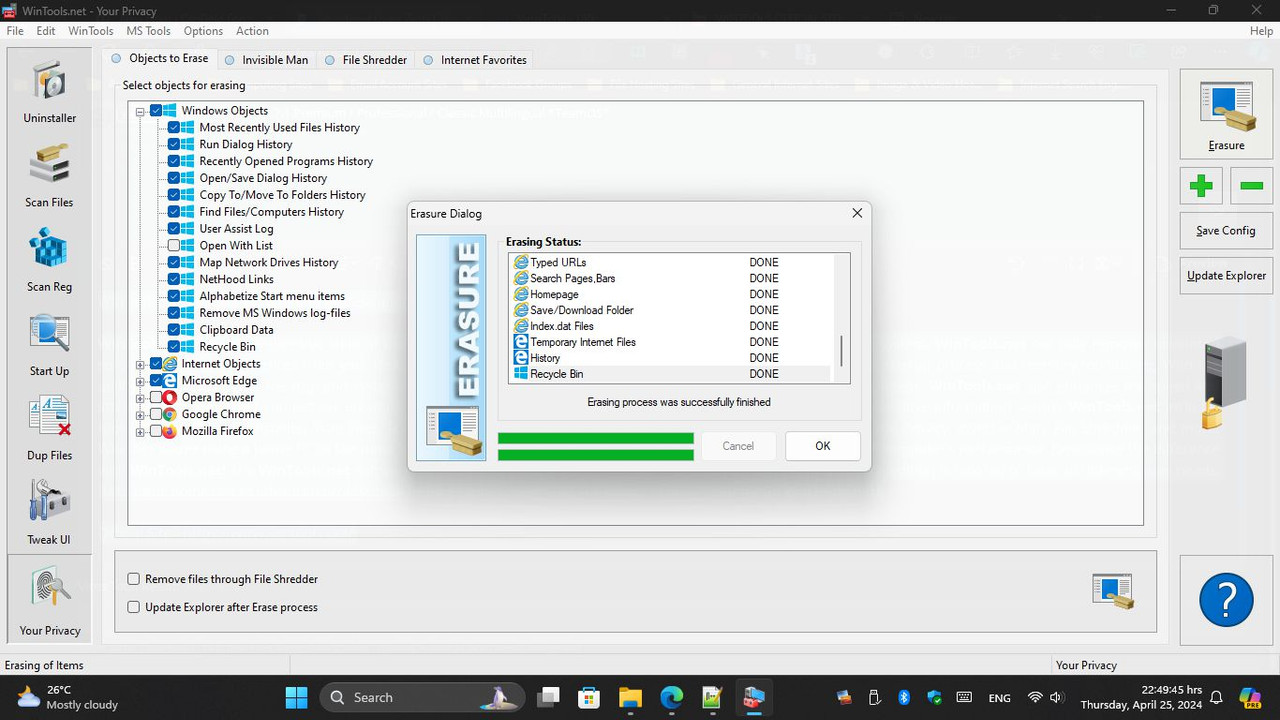Open the Help menu
1280x720 pixels.
coord(1261,31)
